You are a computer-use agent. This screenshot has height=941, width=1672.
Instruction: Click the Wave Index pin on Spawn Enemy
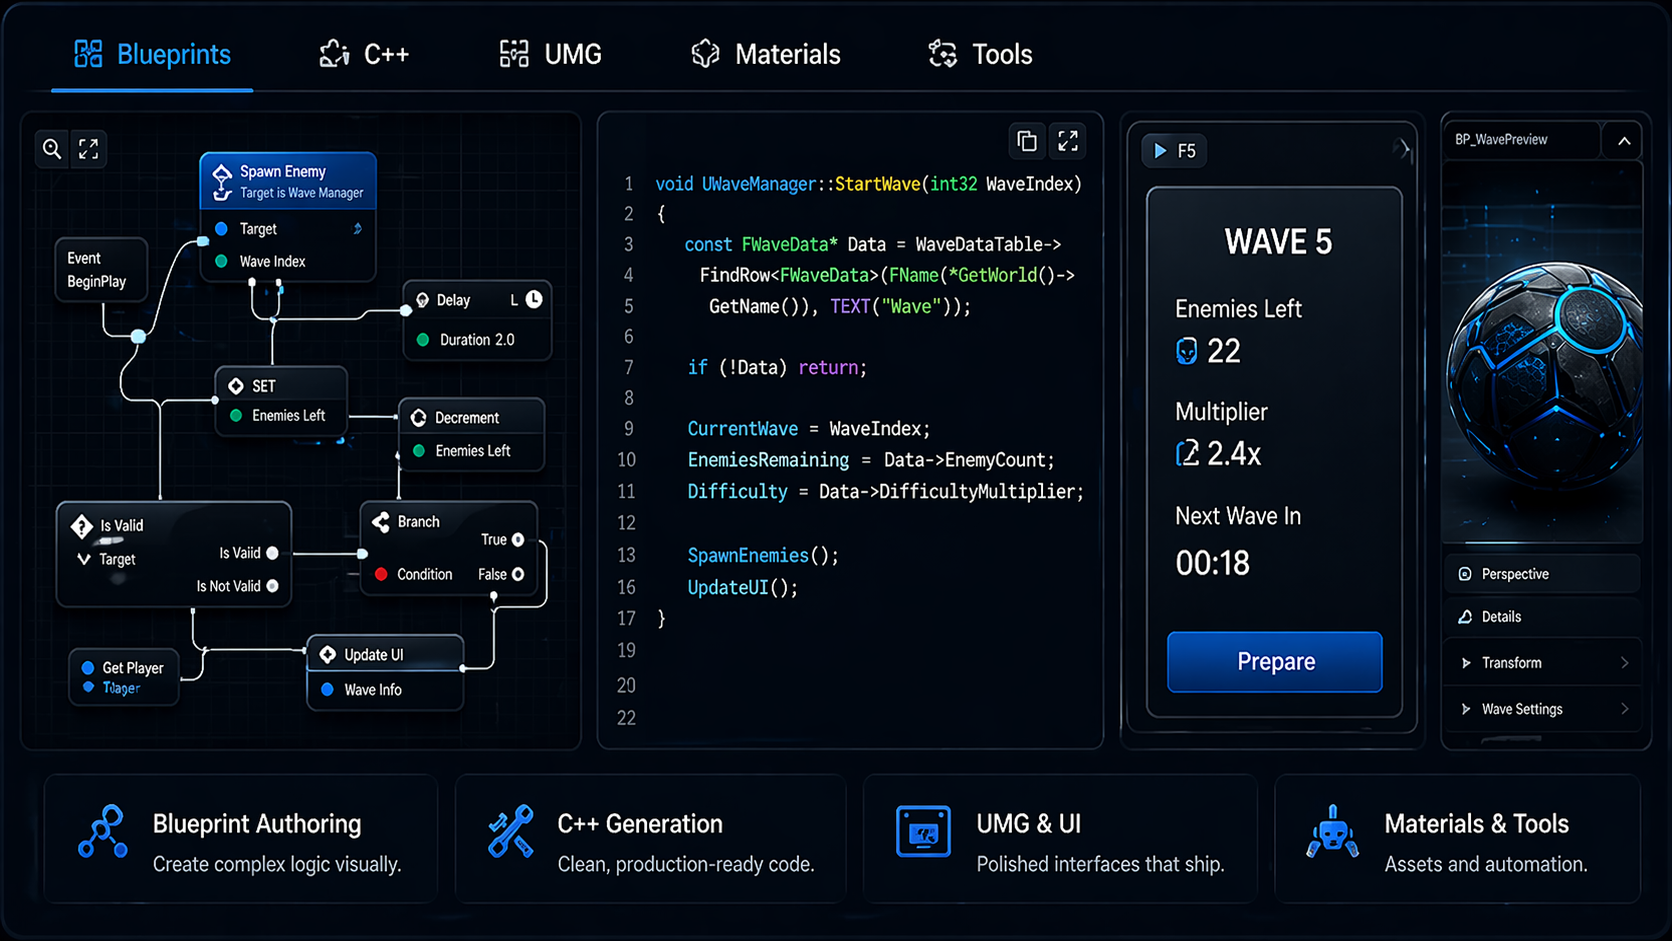point(222,261)
